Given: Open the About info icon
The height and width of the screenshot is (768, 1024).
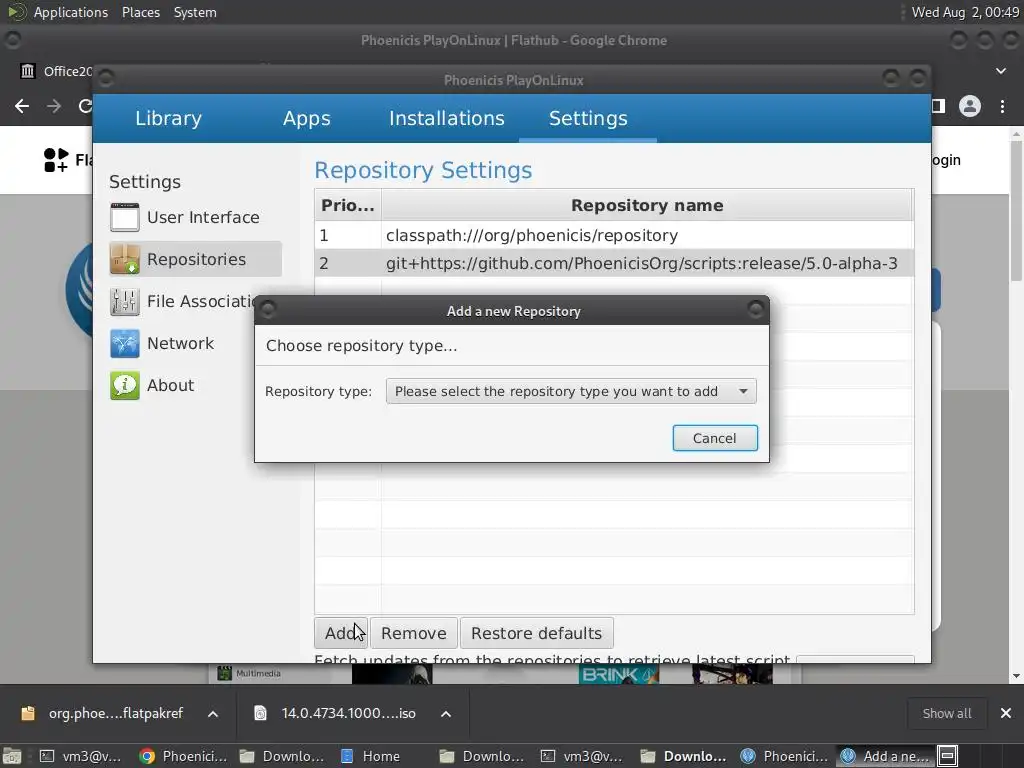Looking at the screenshot, I should click(124, 385).
